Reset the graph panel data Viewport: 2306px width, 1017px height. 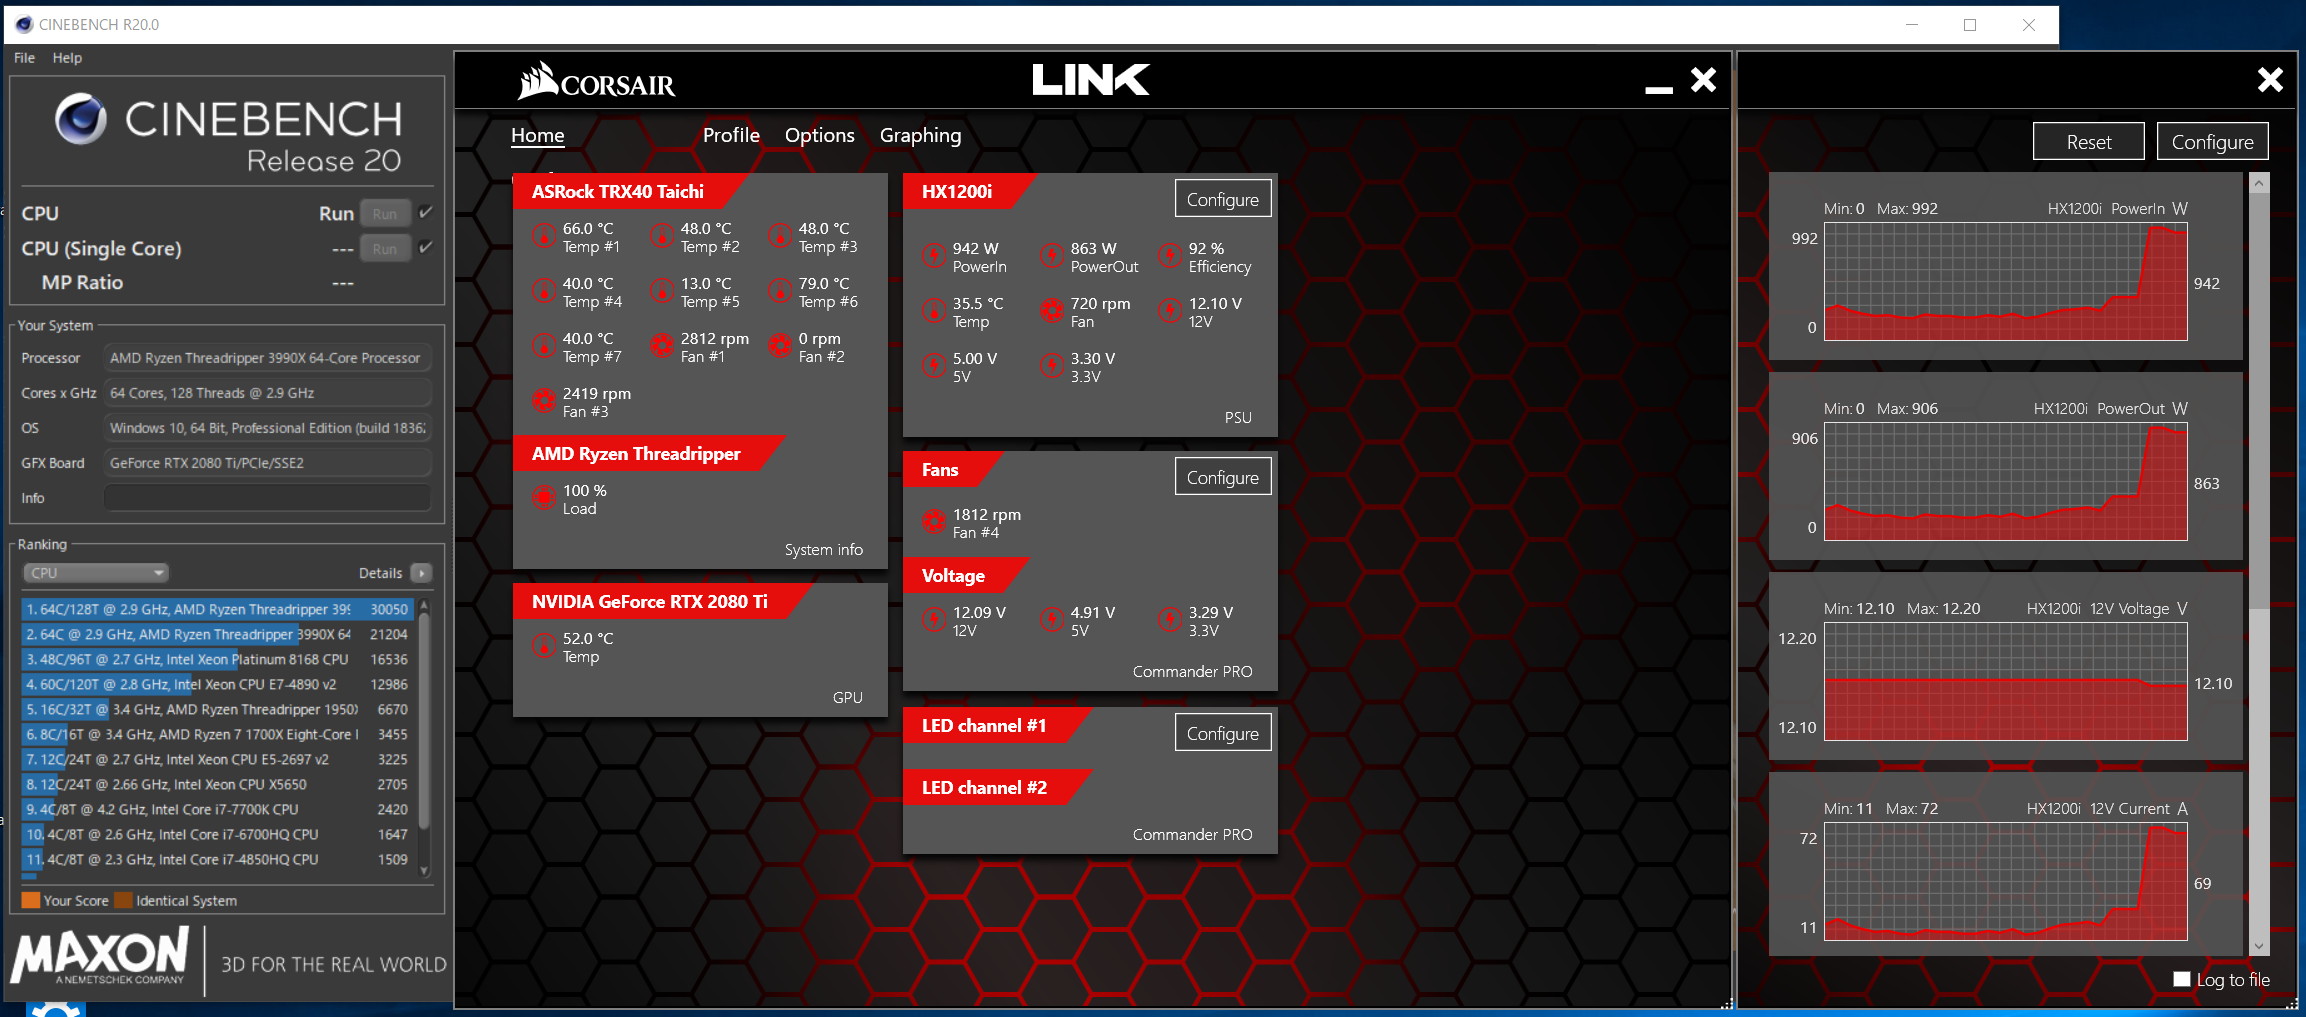click(x=2089, y=142)
